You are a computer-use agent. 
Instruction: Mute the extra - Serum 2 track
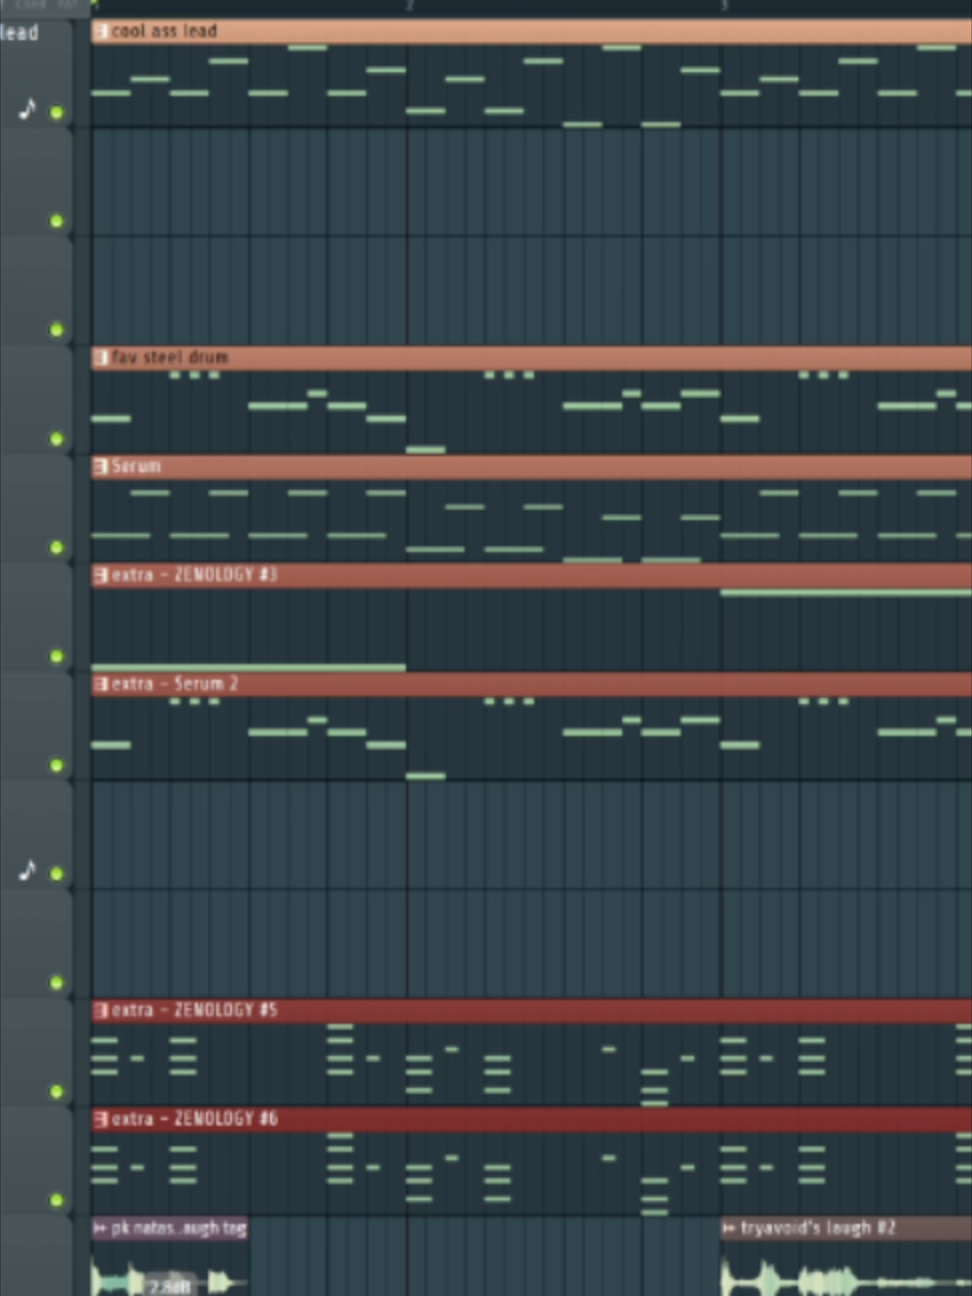click(57, 765)
